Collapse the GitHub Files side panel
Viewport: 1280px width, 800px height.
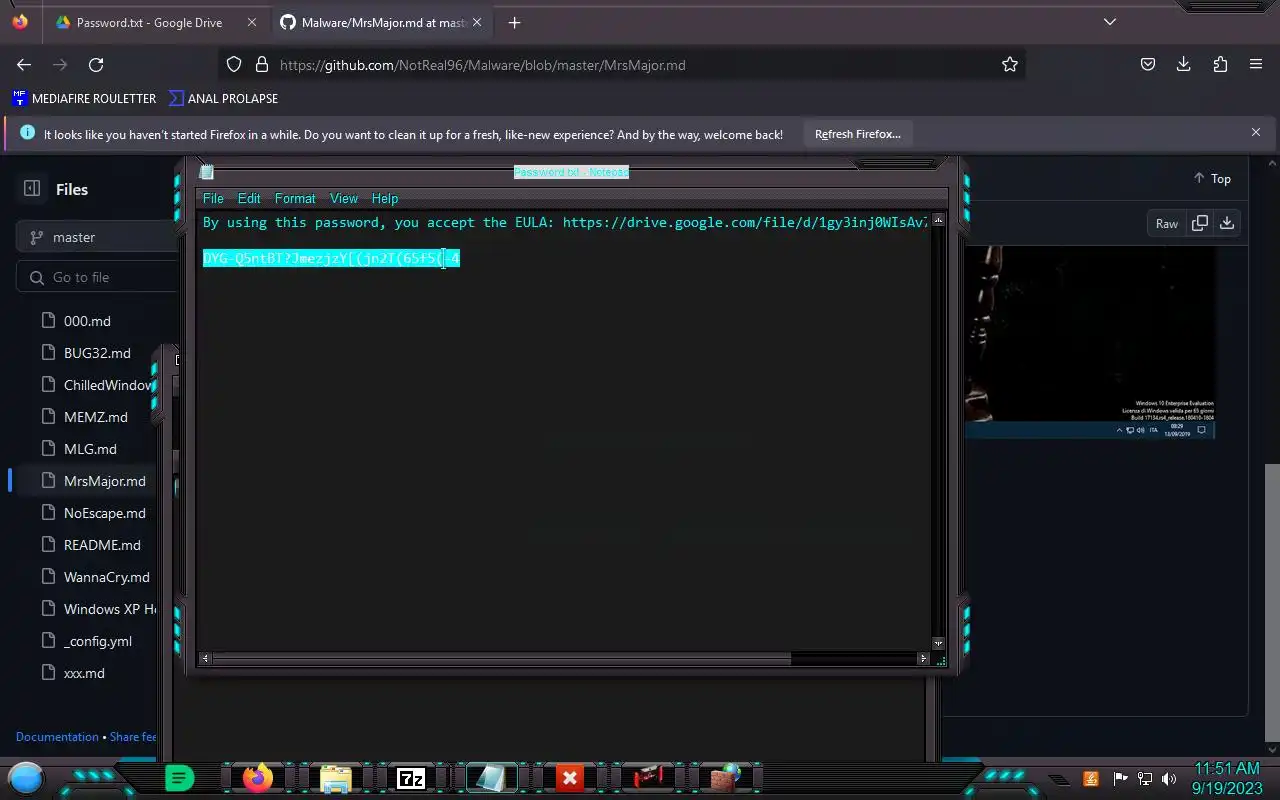[x=32, y=188]
